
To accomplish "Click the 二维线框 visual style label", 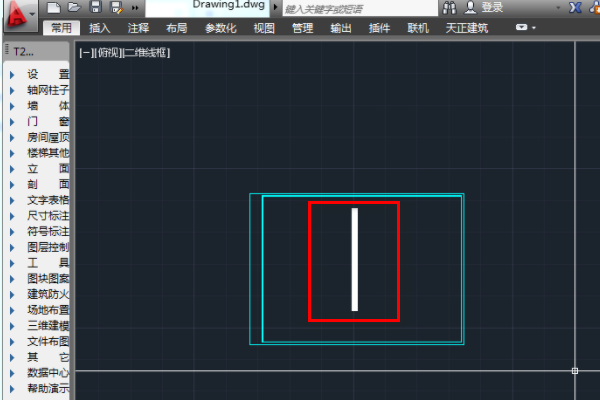I will (146, 53).
